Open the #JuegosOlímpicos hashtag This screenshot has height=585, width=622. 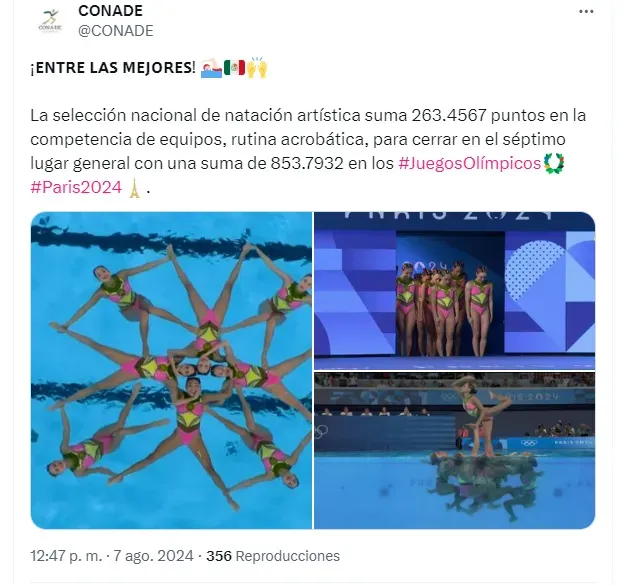click(x=470, y=163)
